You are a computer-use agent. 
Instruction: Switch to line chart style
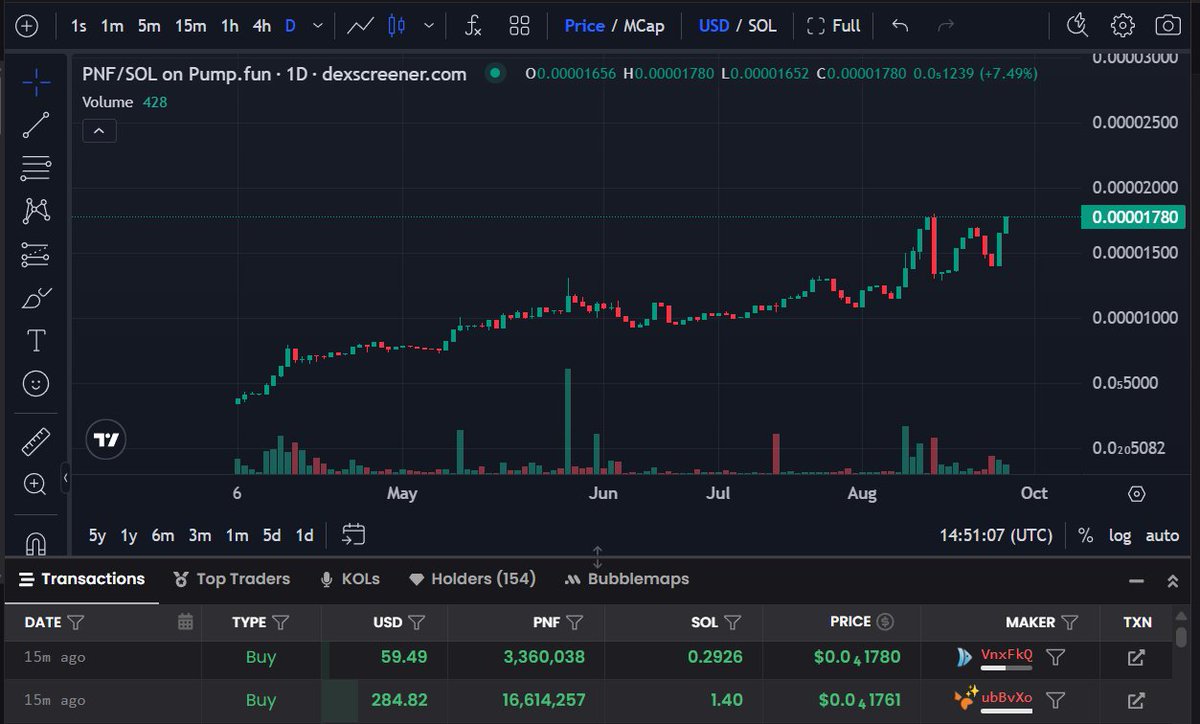[x=361, y=26]
